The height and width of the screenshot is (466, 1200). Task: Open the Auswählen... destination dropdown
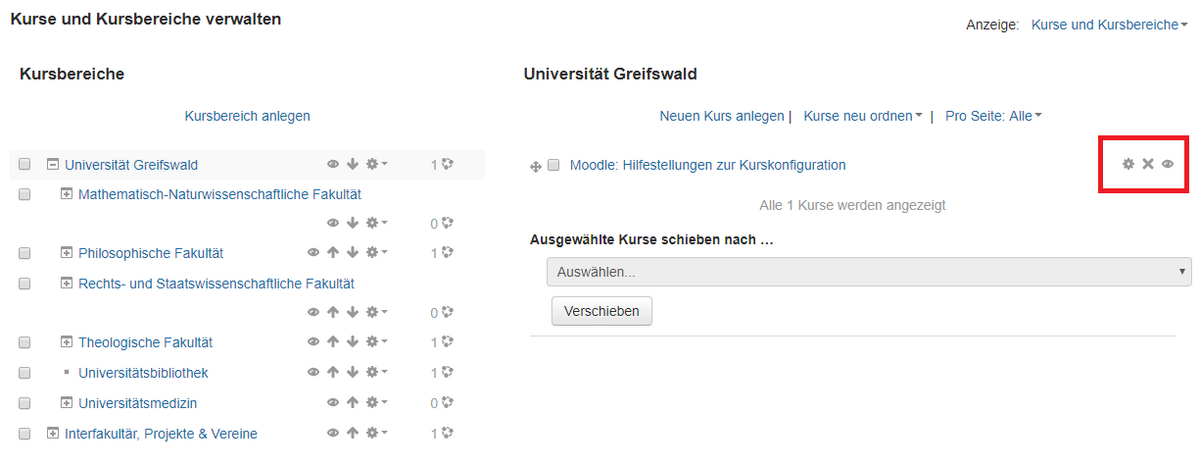click(x=868, y=271)
